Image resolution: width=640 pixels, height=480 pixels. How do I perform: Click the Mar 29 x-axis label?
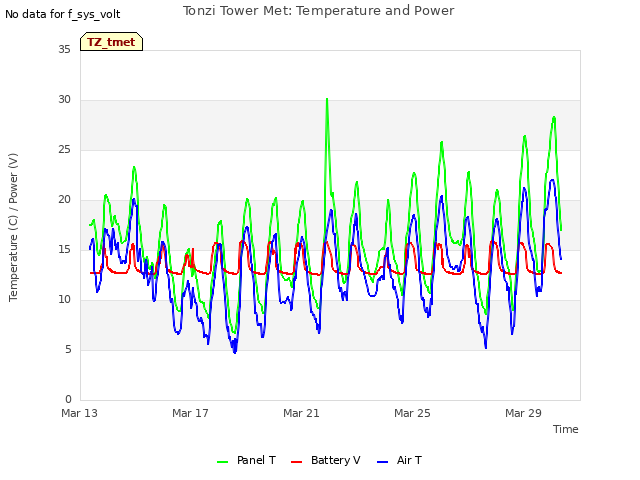523,413
